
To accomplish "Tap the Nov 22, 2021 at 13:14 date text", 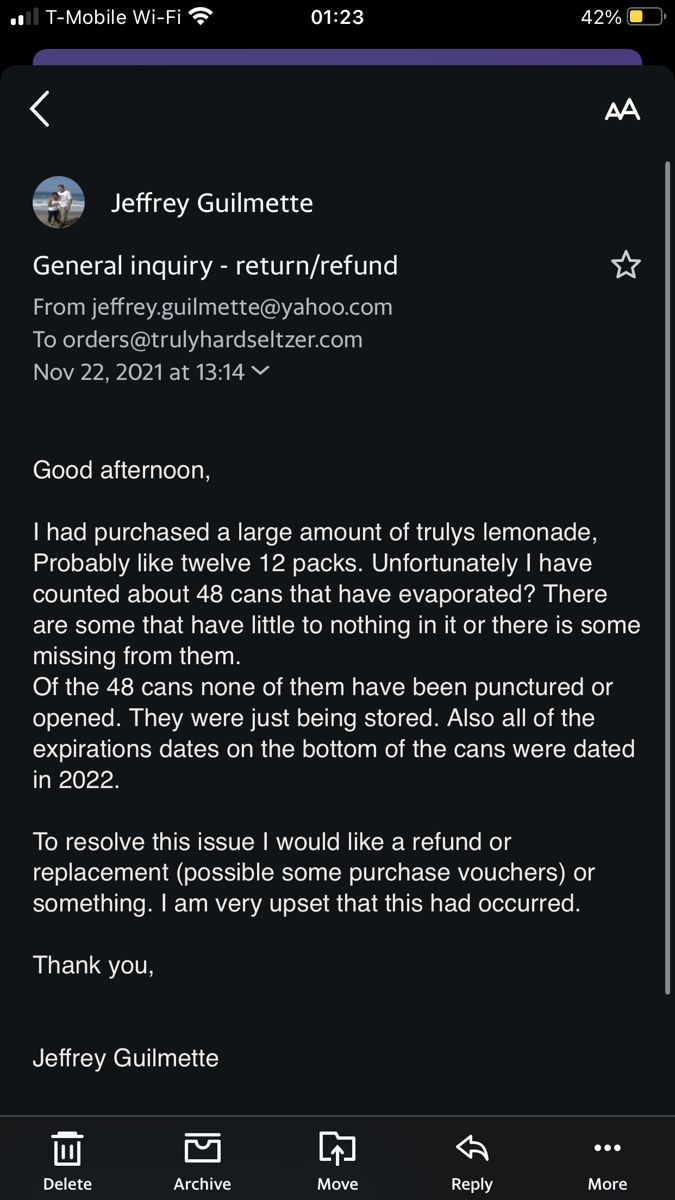I will [x=138, y=371].
